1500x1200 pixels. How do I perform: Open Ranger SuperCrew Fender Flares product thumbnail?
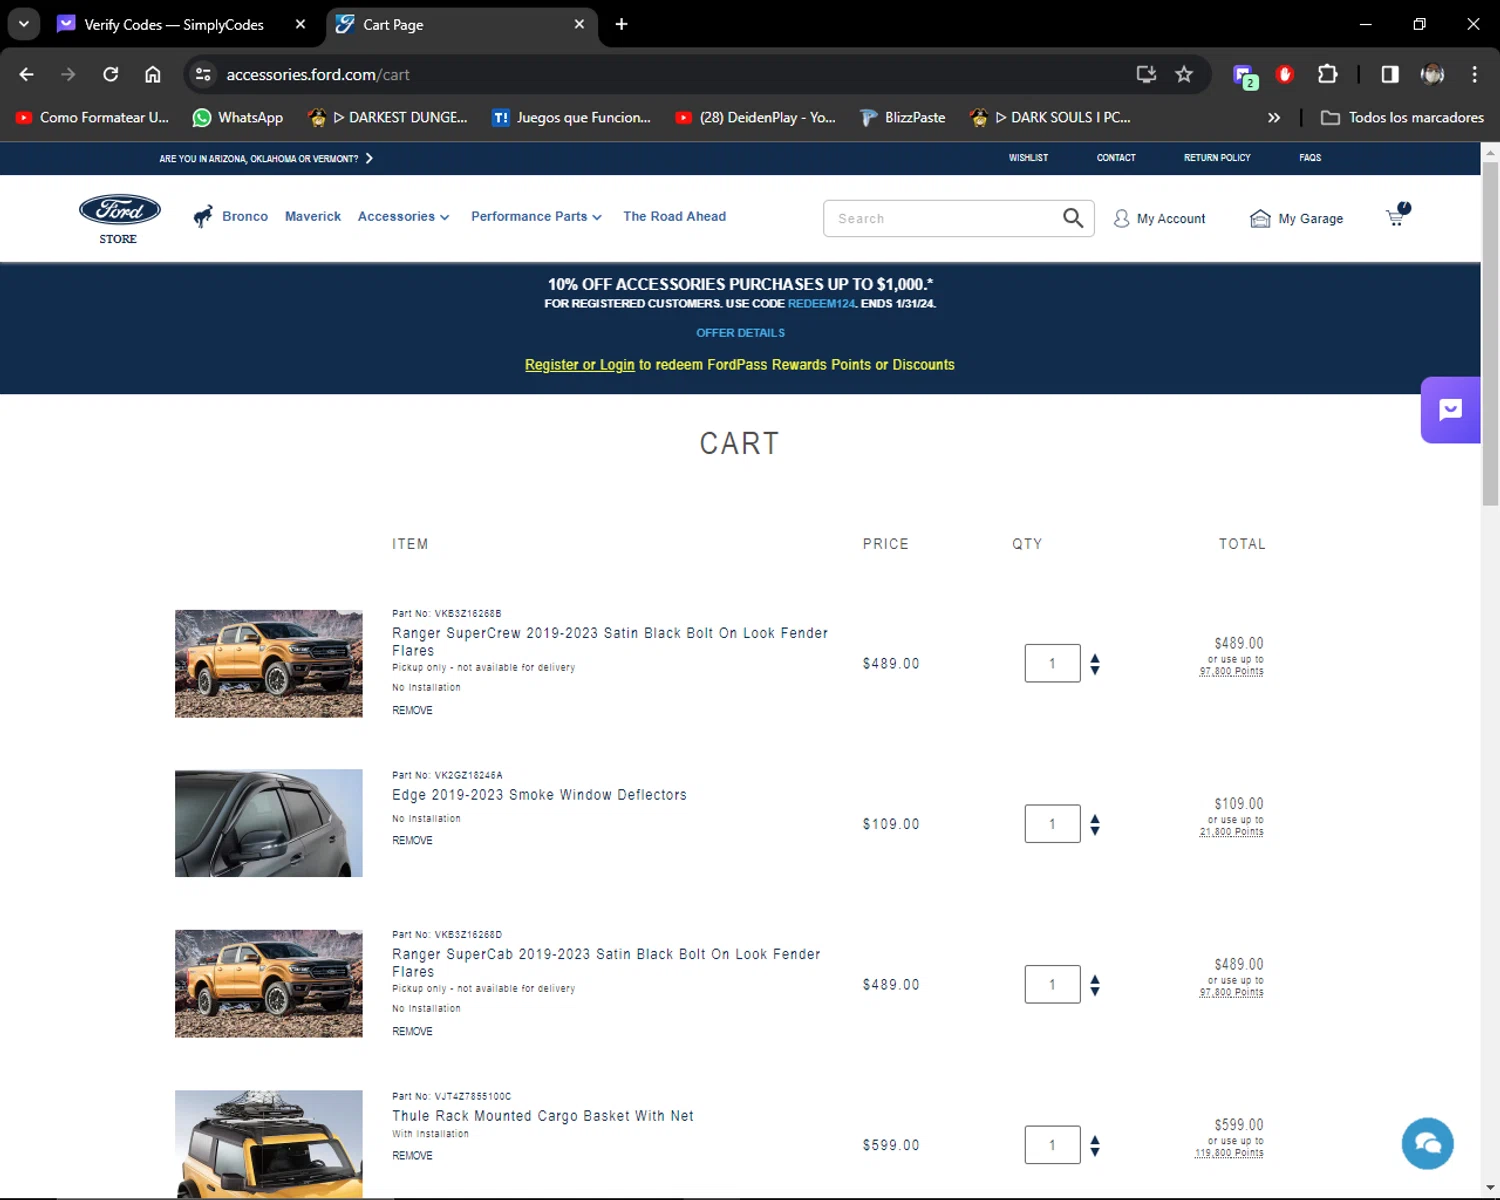click(269, 663)
